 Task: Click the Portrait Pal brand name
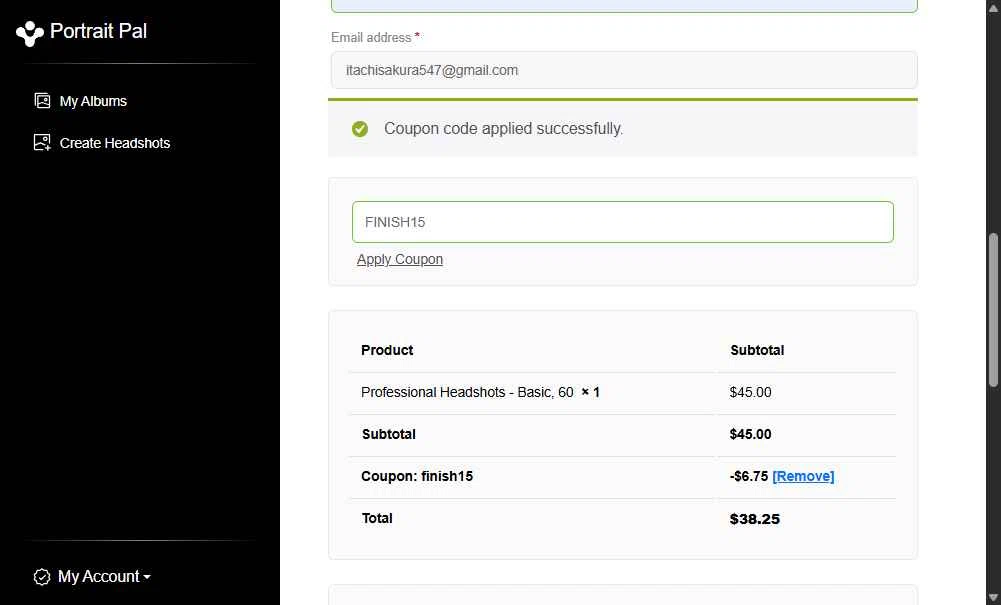[x=98, y=31]
